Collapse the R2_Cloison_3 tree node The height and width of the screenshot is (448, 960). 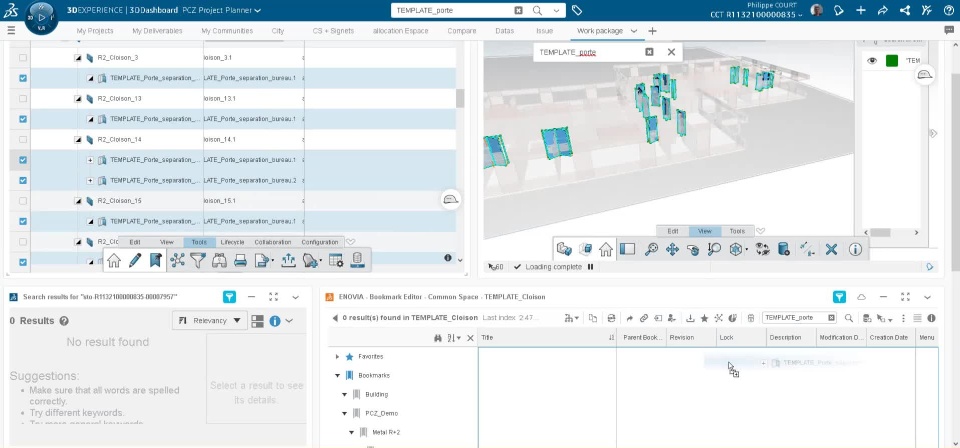(x=78, y=58)
